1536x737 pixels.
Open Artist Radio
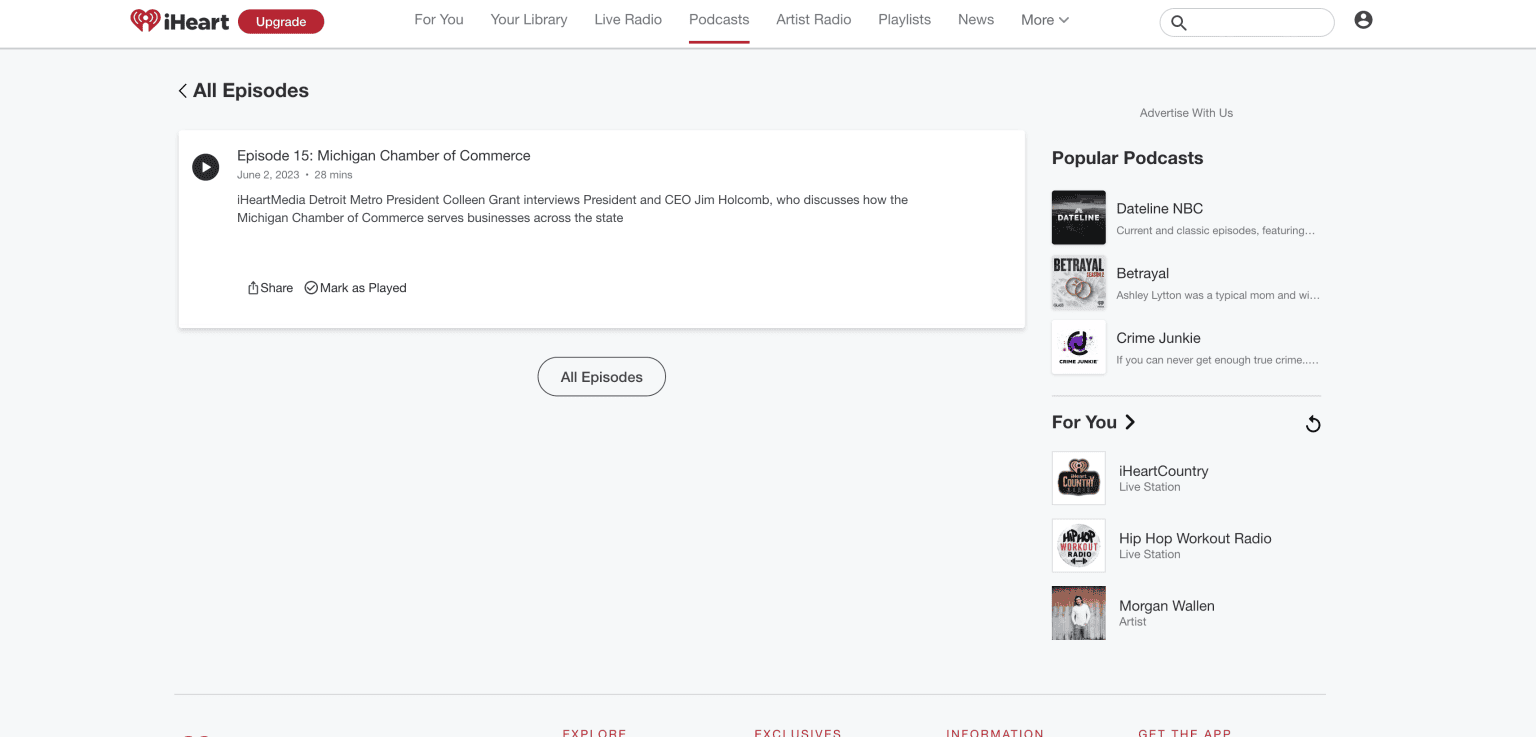[814, 20]
